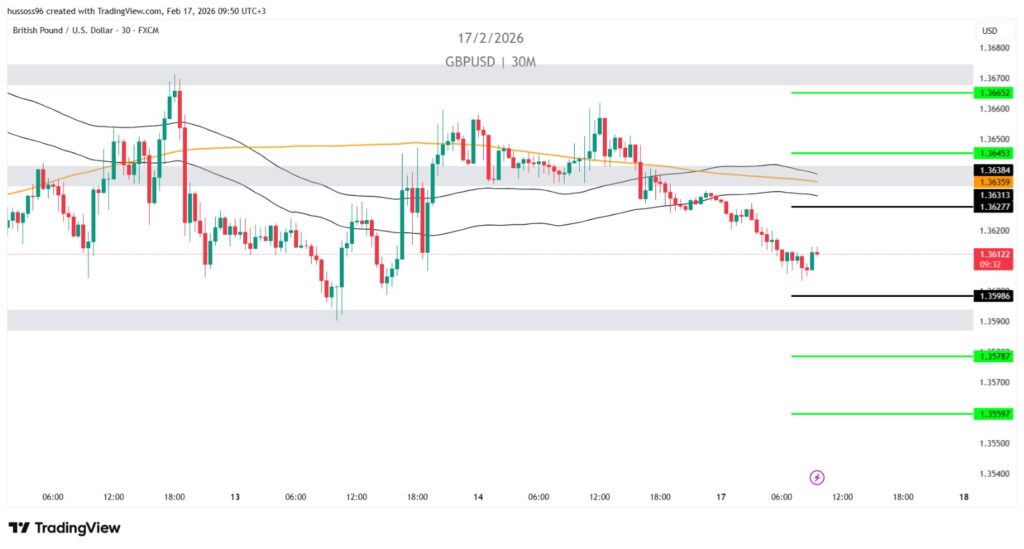Image resolution: width=1024 pixels, height=549 pixels.
Task: Click the purple lightning event icon
Action: [817, 477]
